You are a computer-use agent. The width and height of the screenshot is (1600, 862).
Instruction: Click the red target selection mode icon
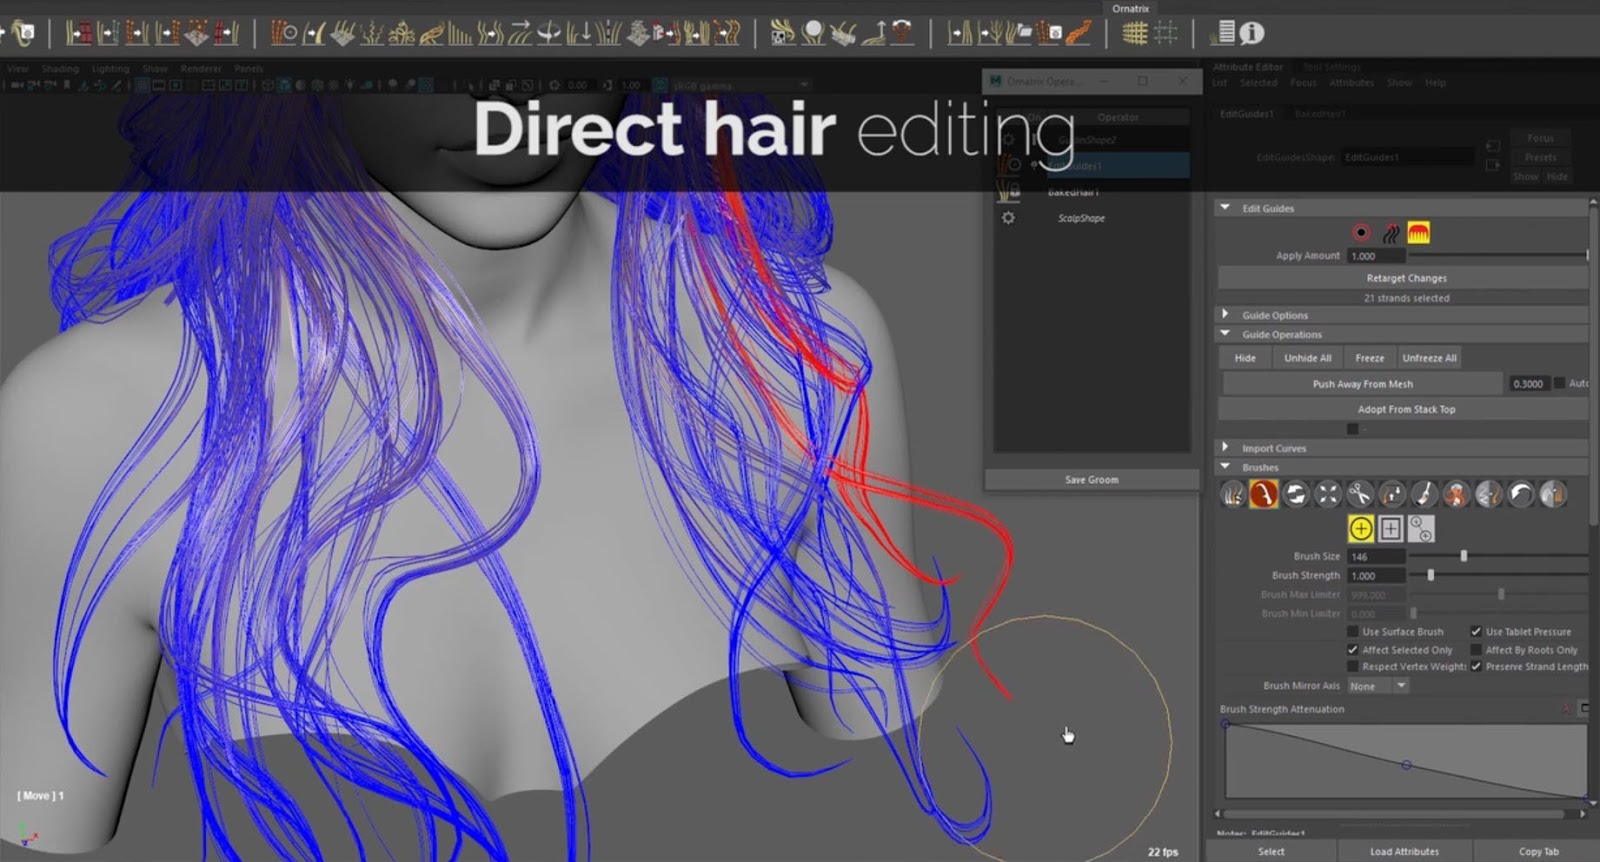click(x=1361, y=233)
